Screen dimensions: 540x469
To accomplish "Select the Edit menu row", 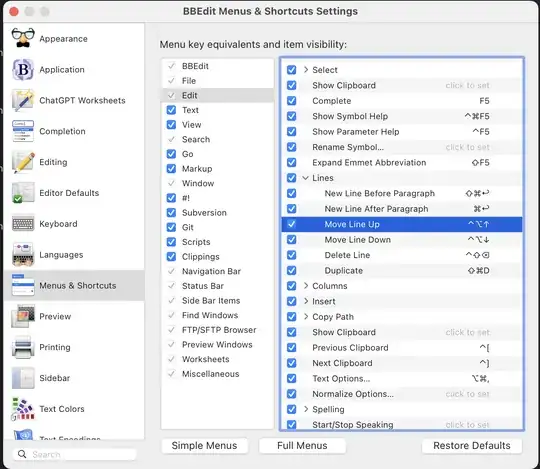I will [217, 95].
